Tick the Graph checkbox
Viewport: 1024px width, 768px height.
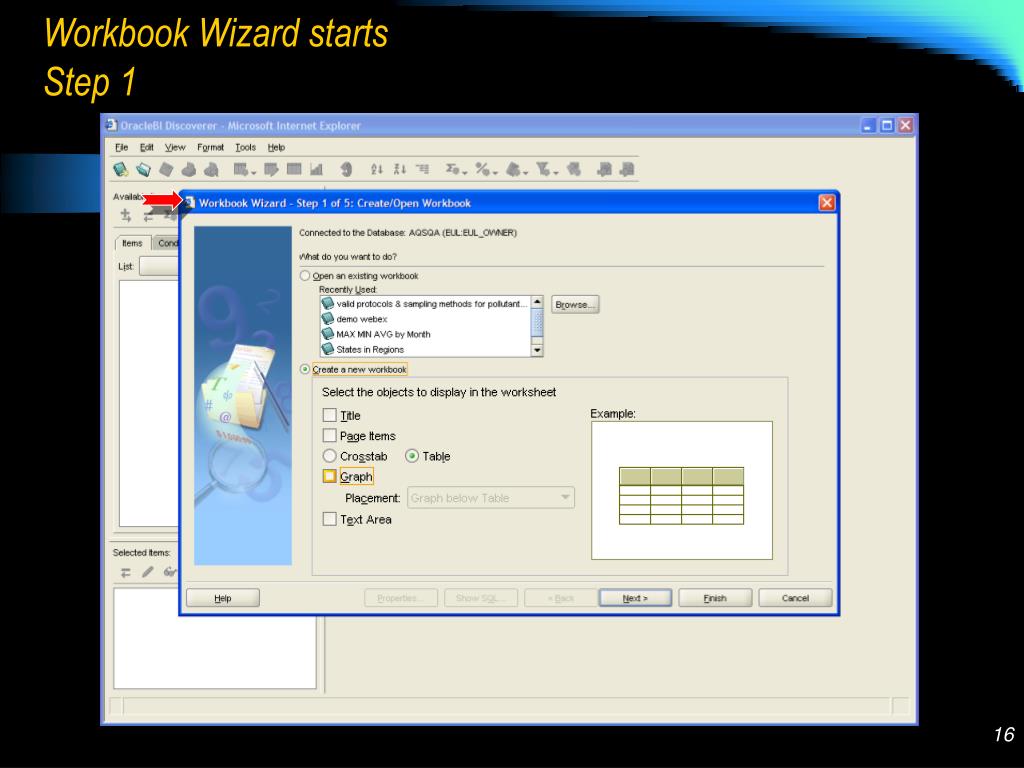330,476
